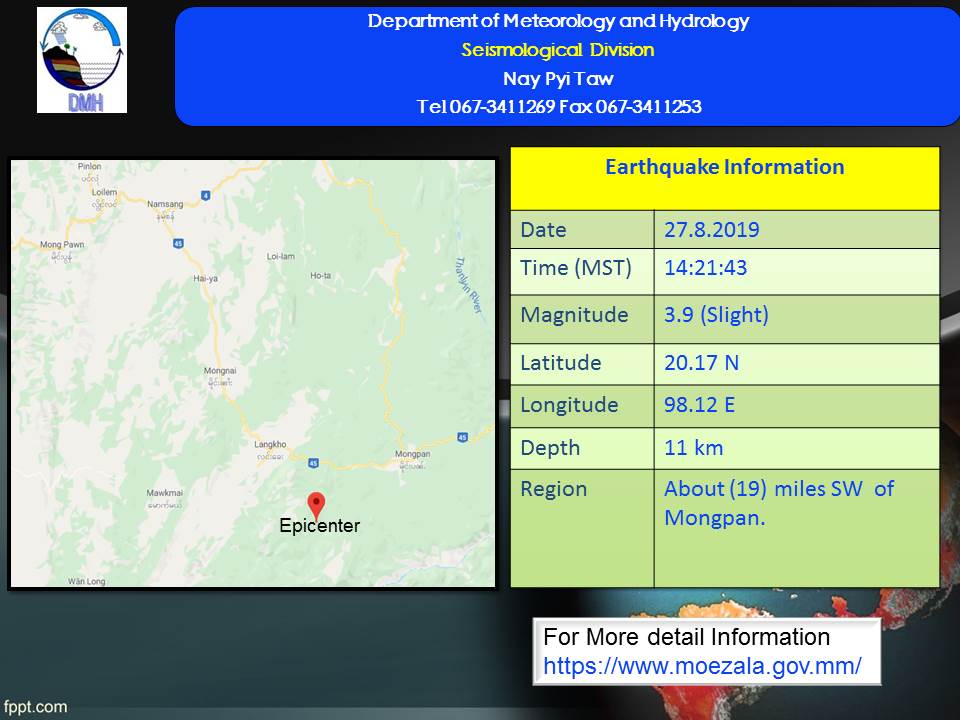Click the "Nay Pyi Taw" header line
This screenshot has height=720, width=960.
558,78
